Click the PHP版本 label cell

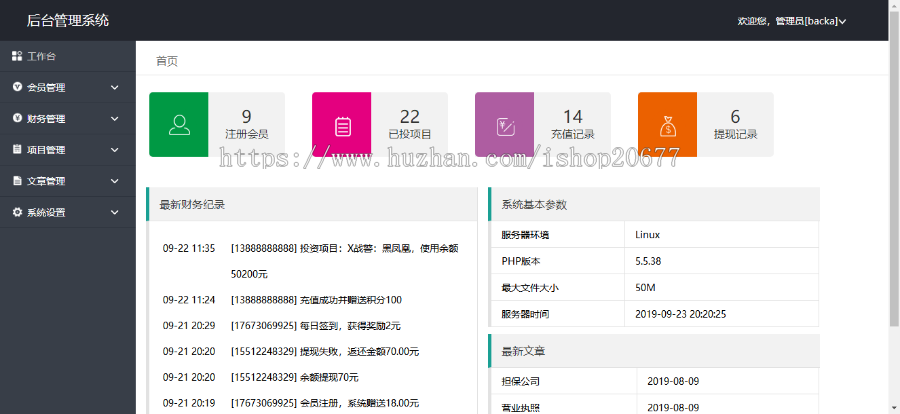[558, 261]
